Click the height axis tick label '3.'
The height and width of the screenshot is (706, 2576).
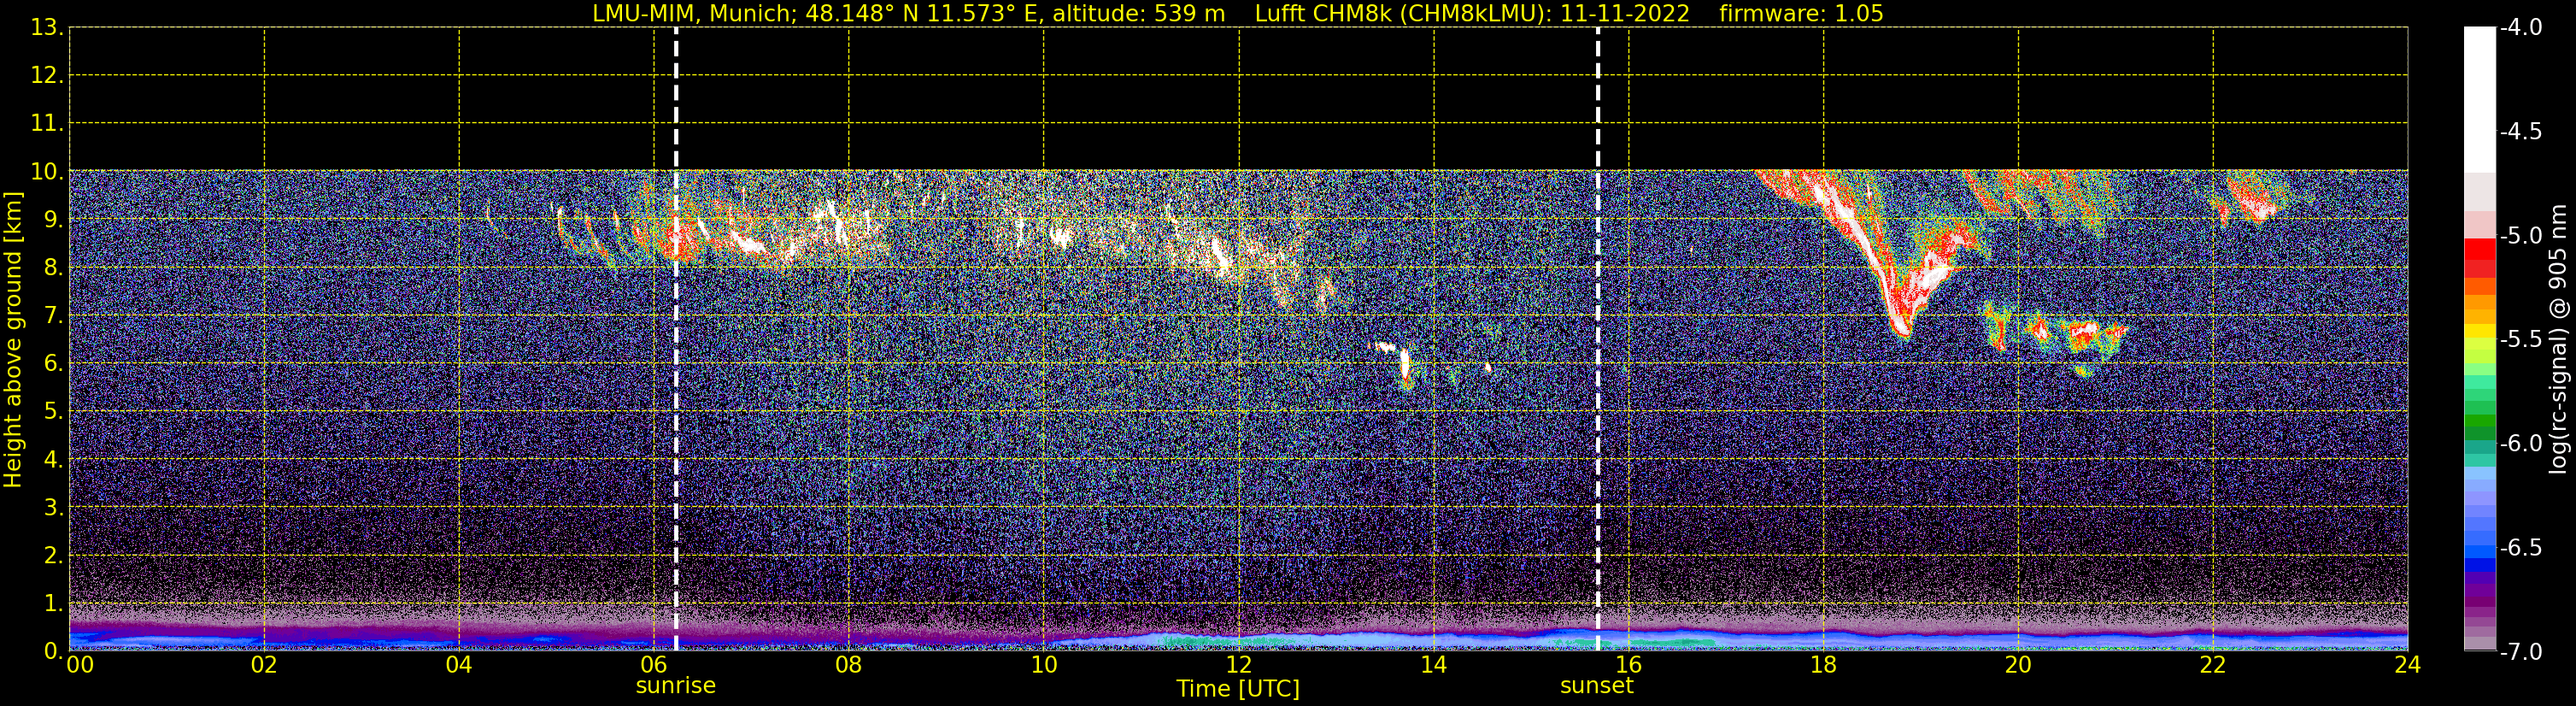click(x=53, y=508)
